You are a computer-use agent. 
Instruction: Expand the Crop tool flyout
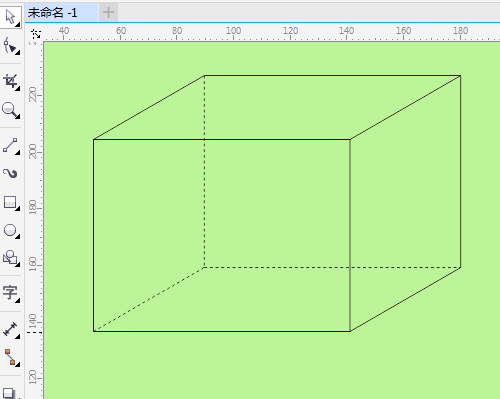18,89
